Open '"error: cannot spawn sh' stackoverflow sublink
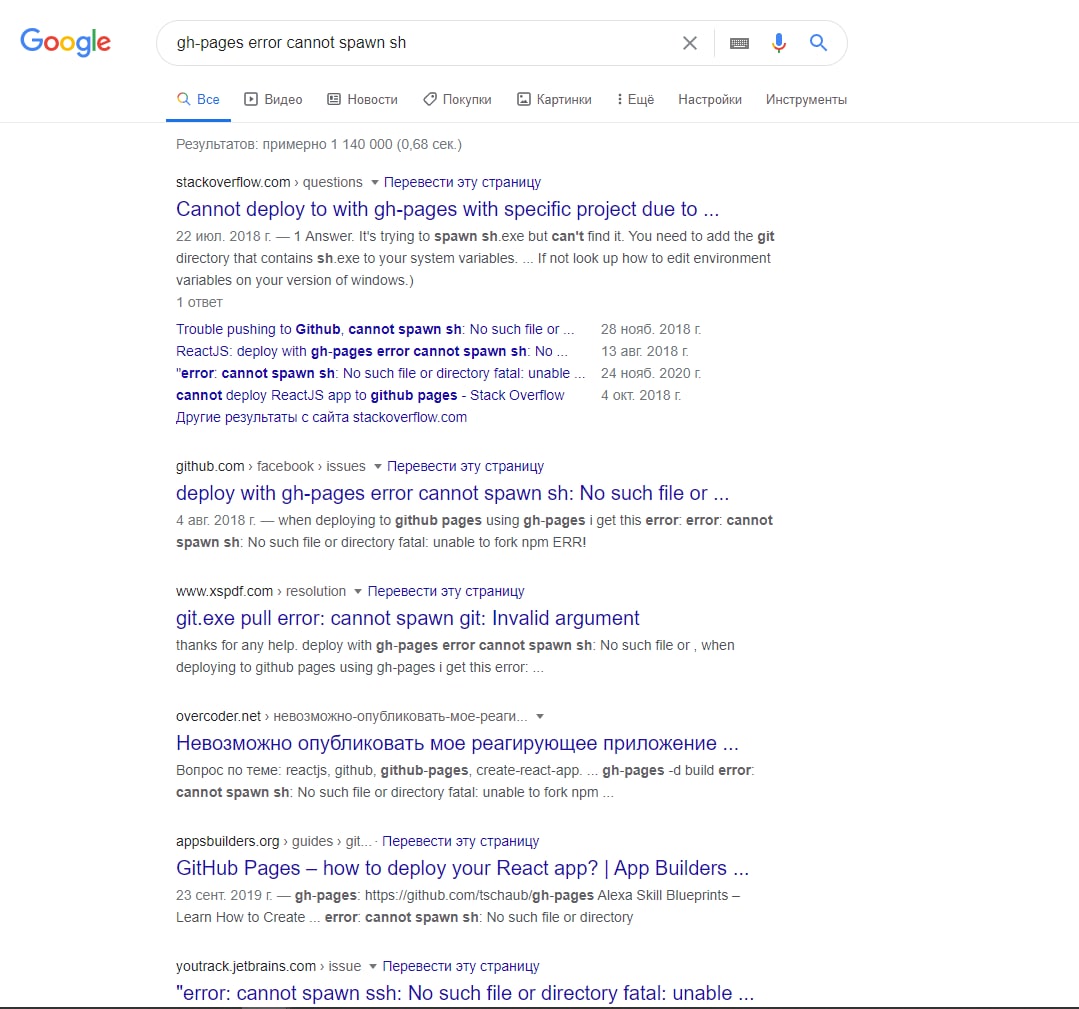This screenshot has height=1009, width=1079. tap(381, 374)
